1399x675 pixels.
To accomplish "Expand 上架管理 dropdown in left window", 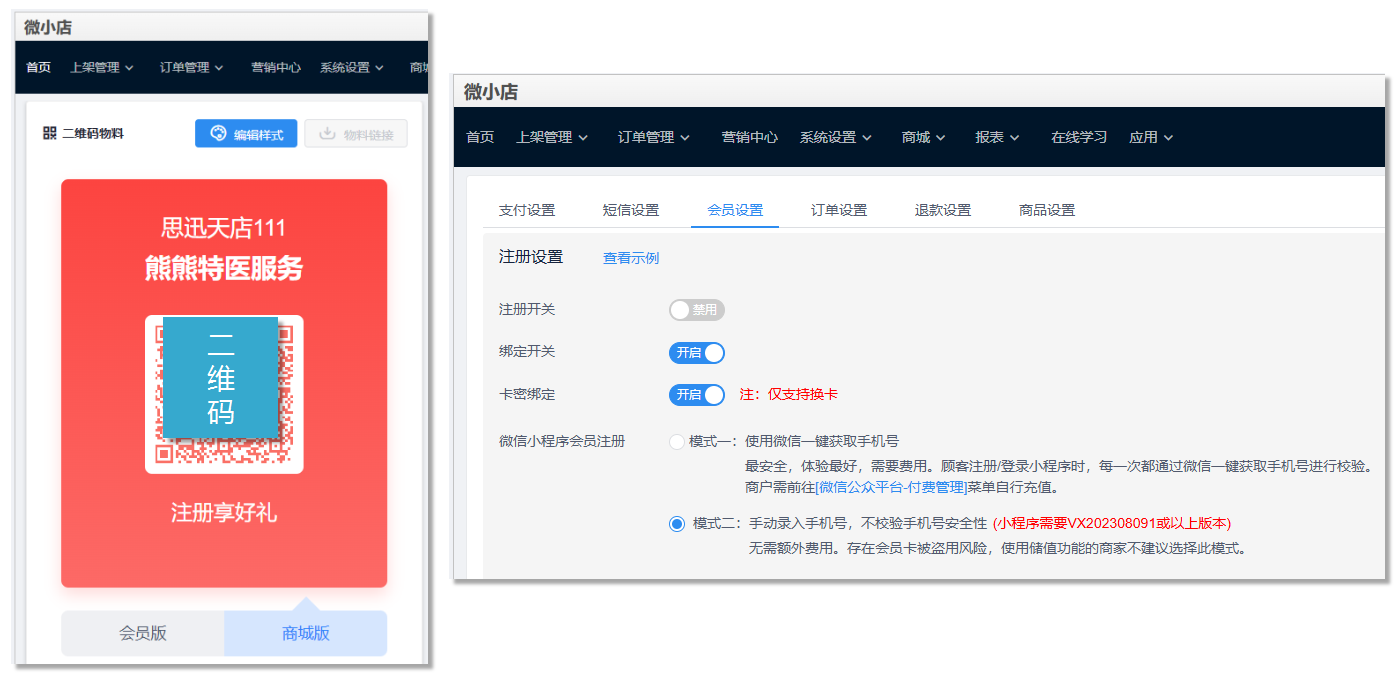I will click(x=102, y=68).
